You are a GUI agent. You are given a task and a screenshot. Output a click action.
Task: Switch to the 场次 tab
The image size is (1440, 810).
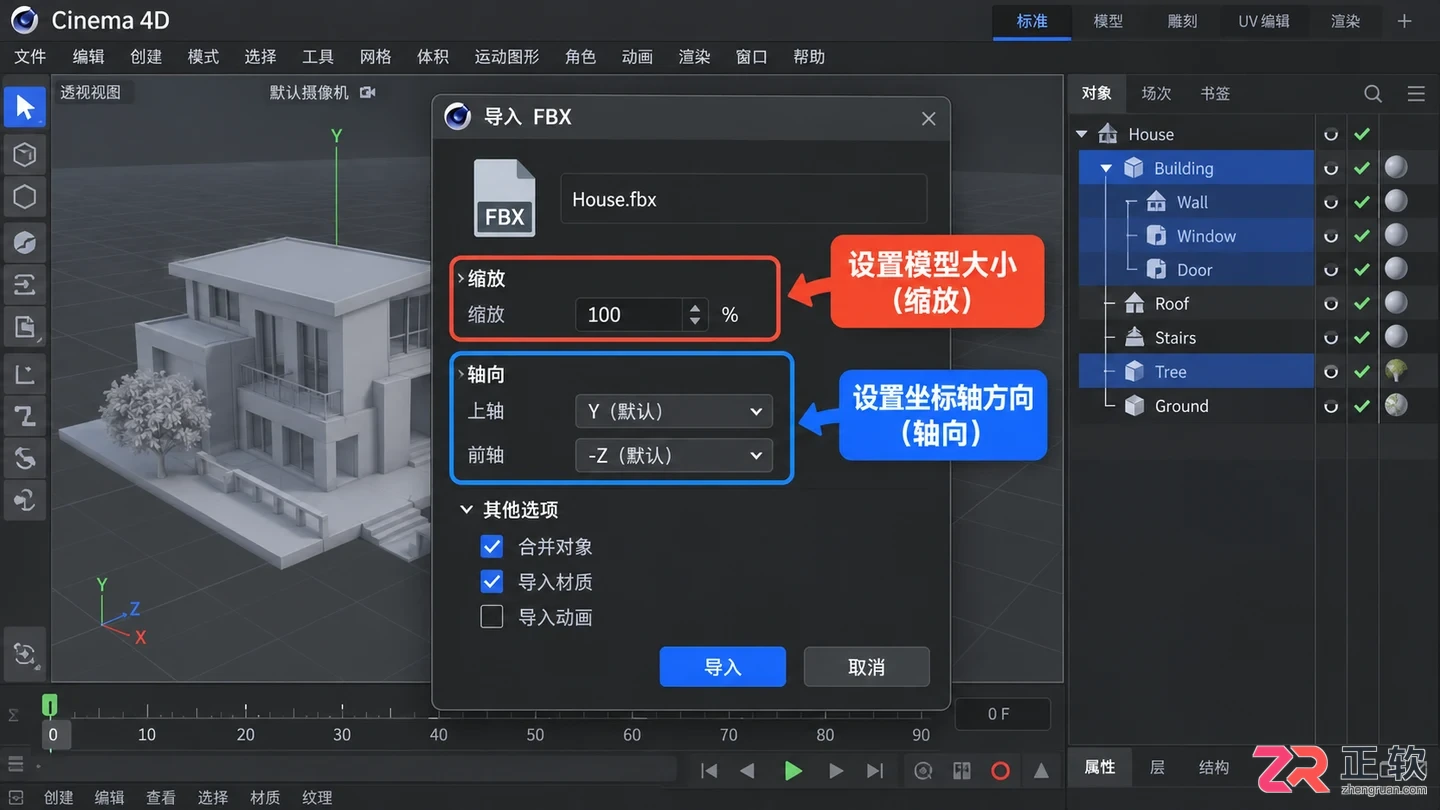[x=1156, y=93]
